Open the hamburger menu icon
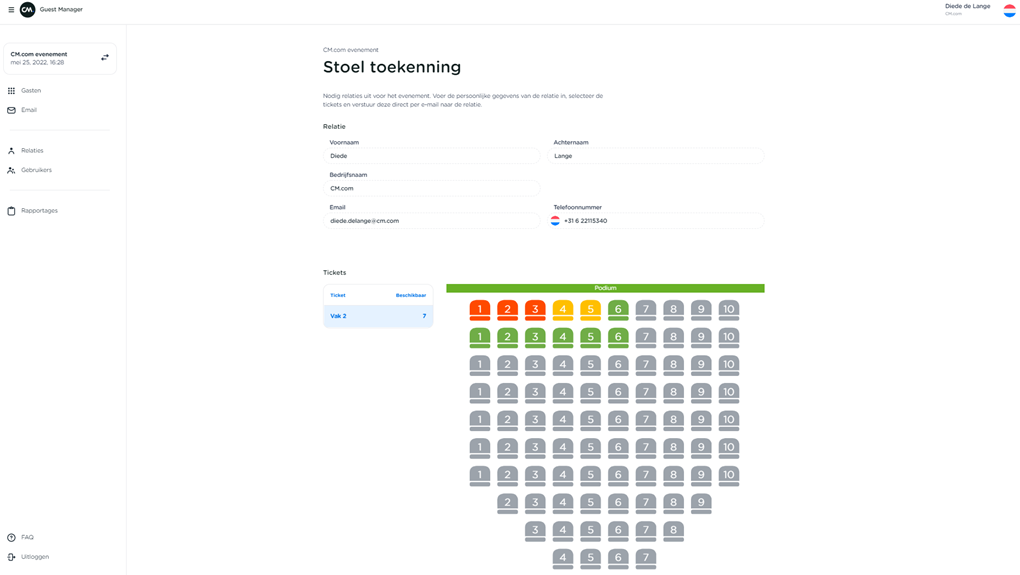 [x=11, y=10]
